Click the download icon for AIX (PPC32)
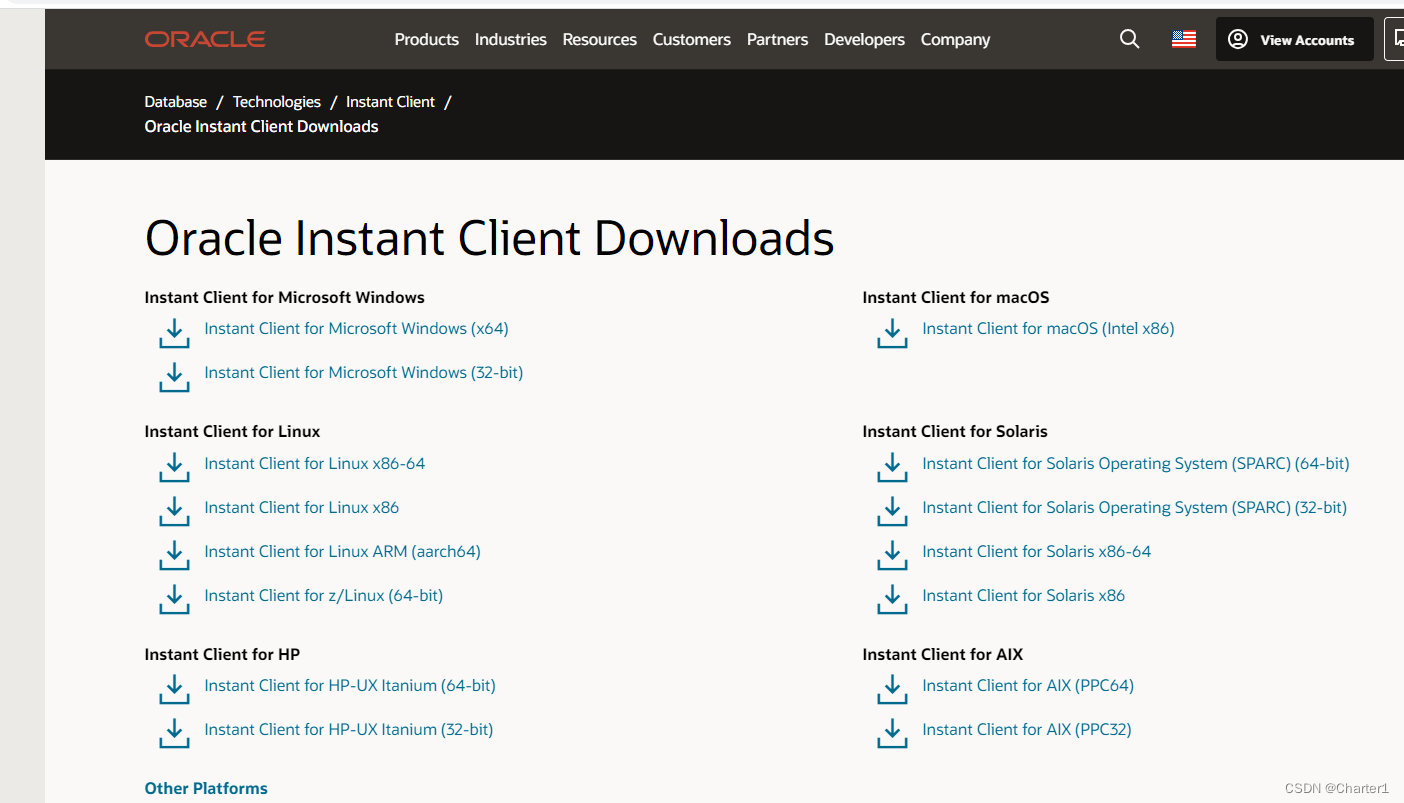 [892, 734]
